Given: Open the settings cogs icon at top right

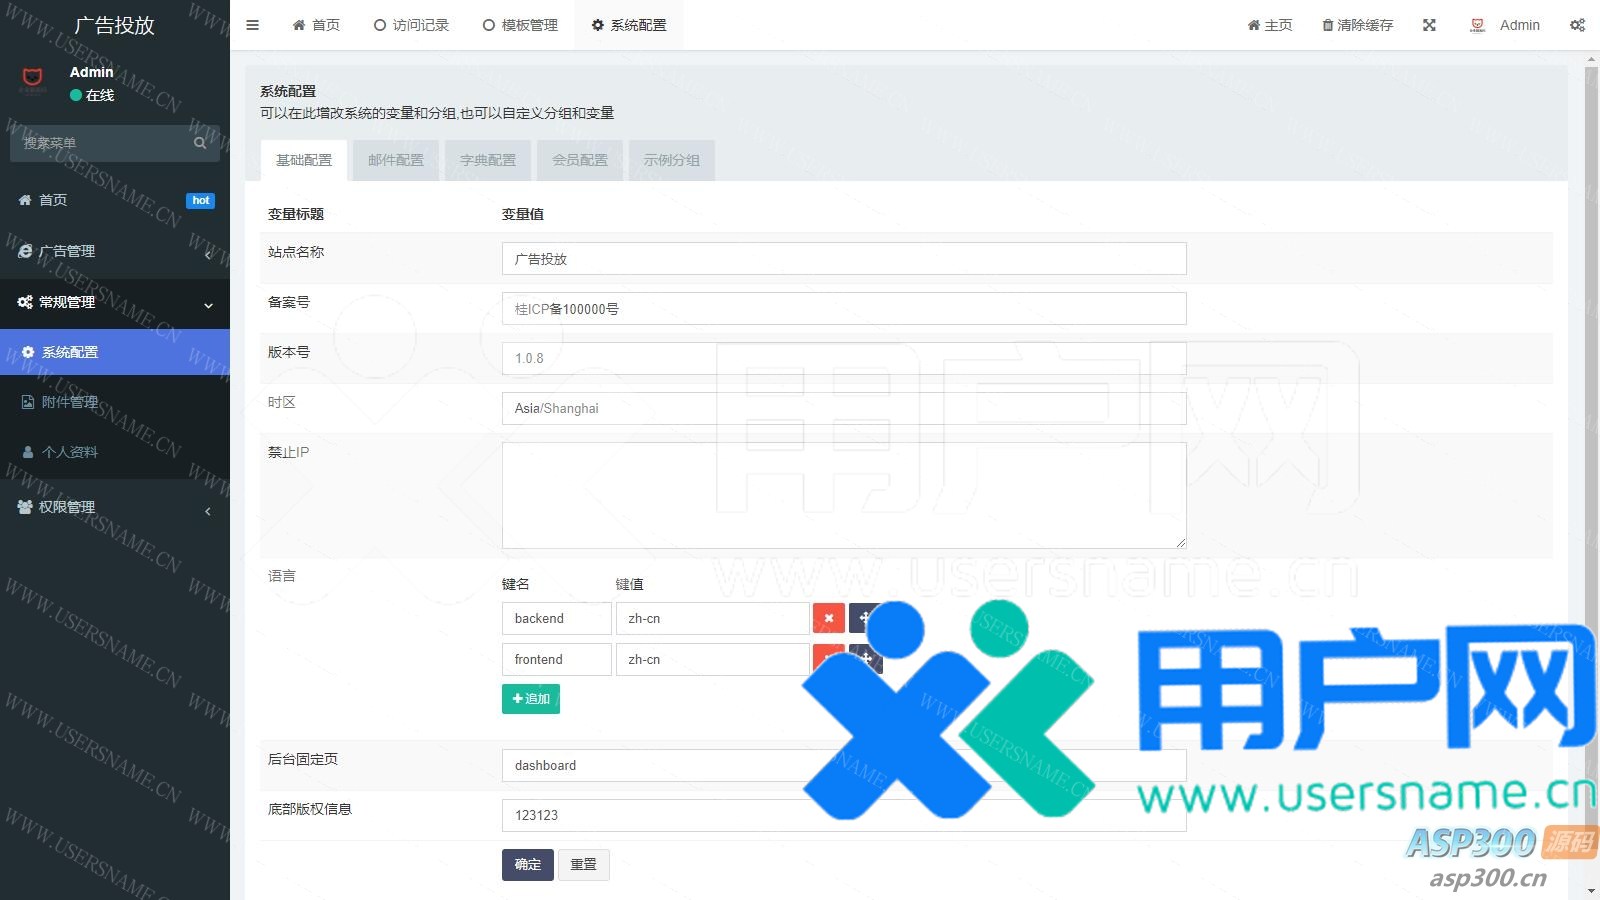Looking at the screenshot, I should pyautogui.click(x=1577, y=25).
